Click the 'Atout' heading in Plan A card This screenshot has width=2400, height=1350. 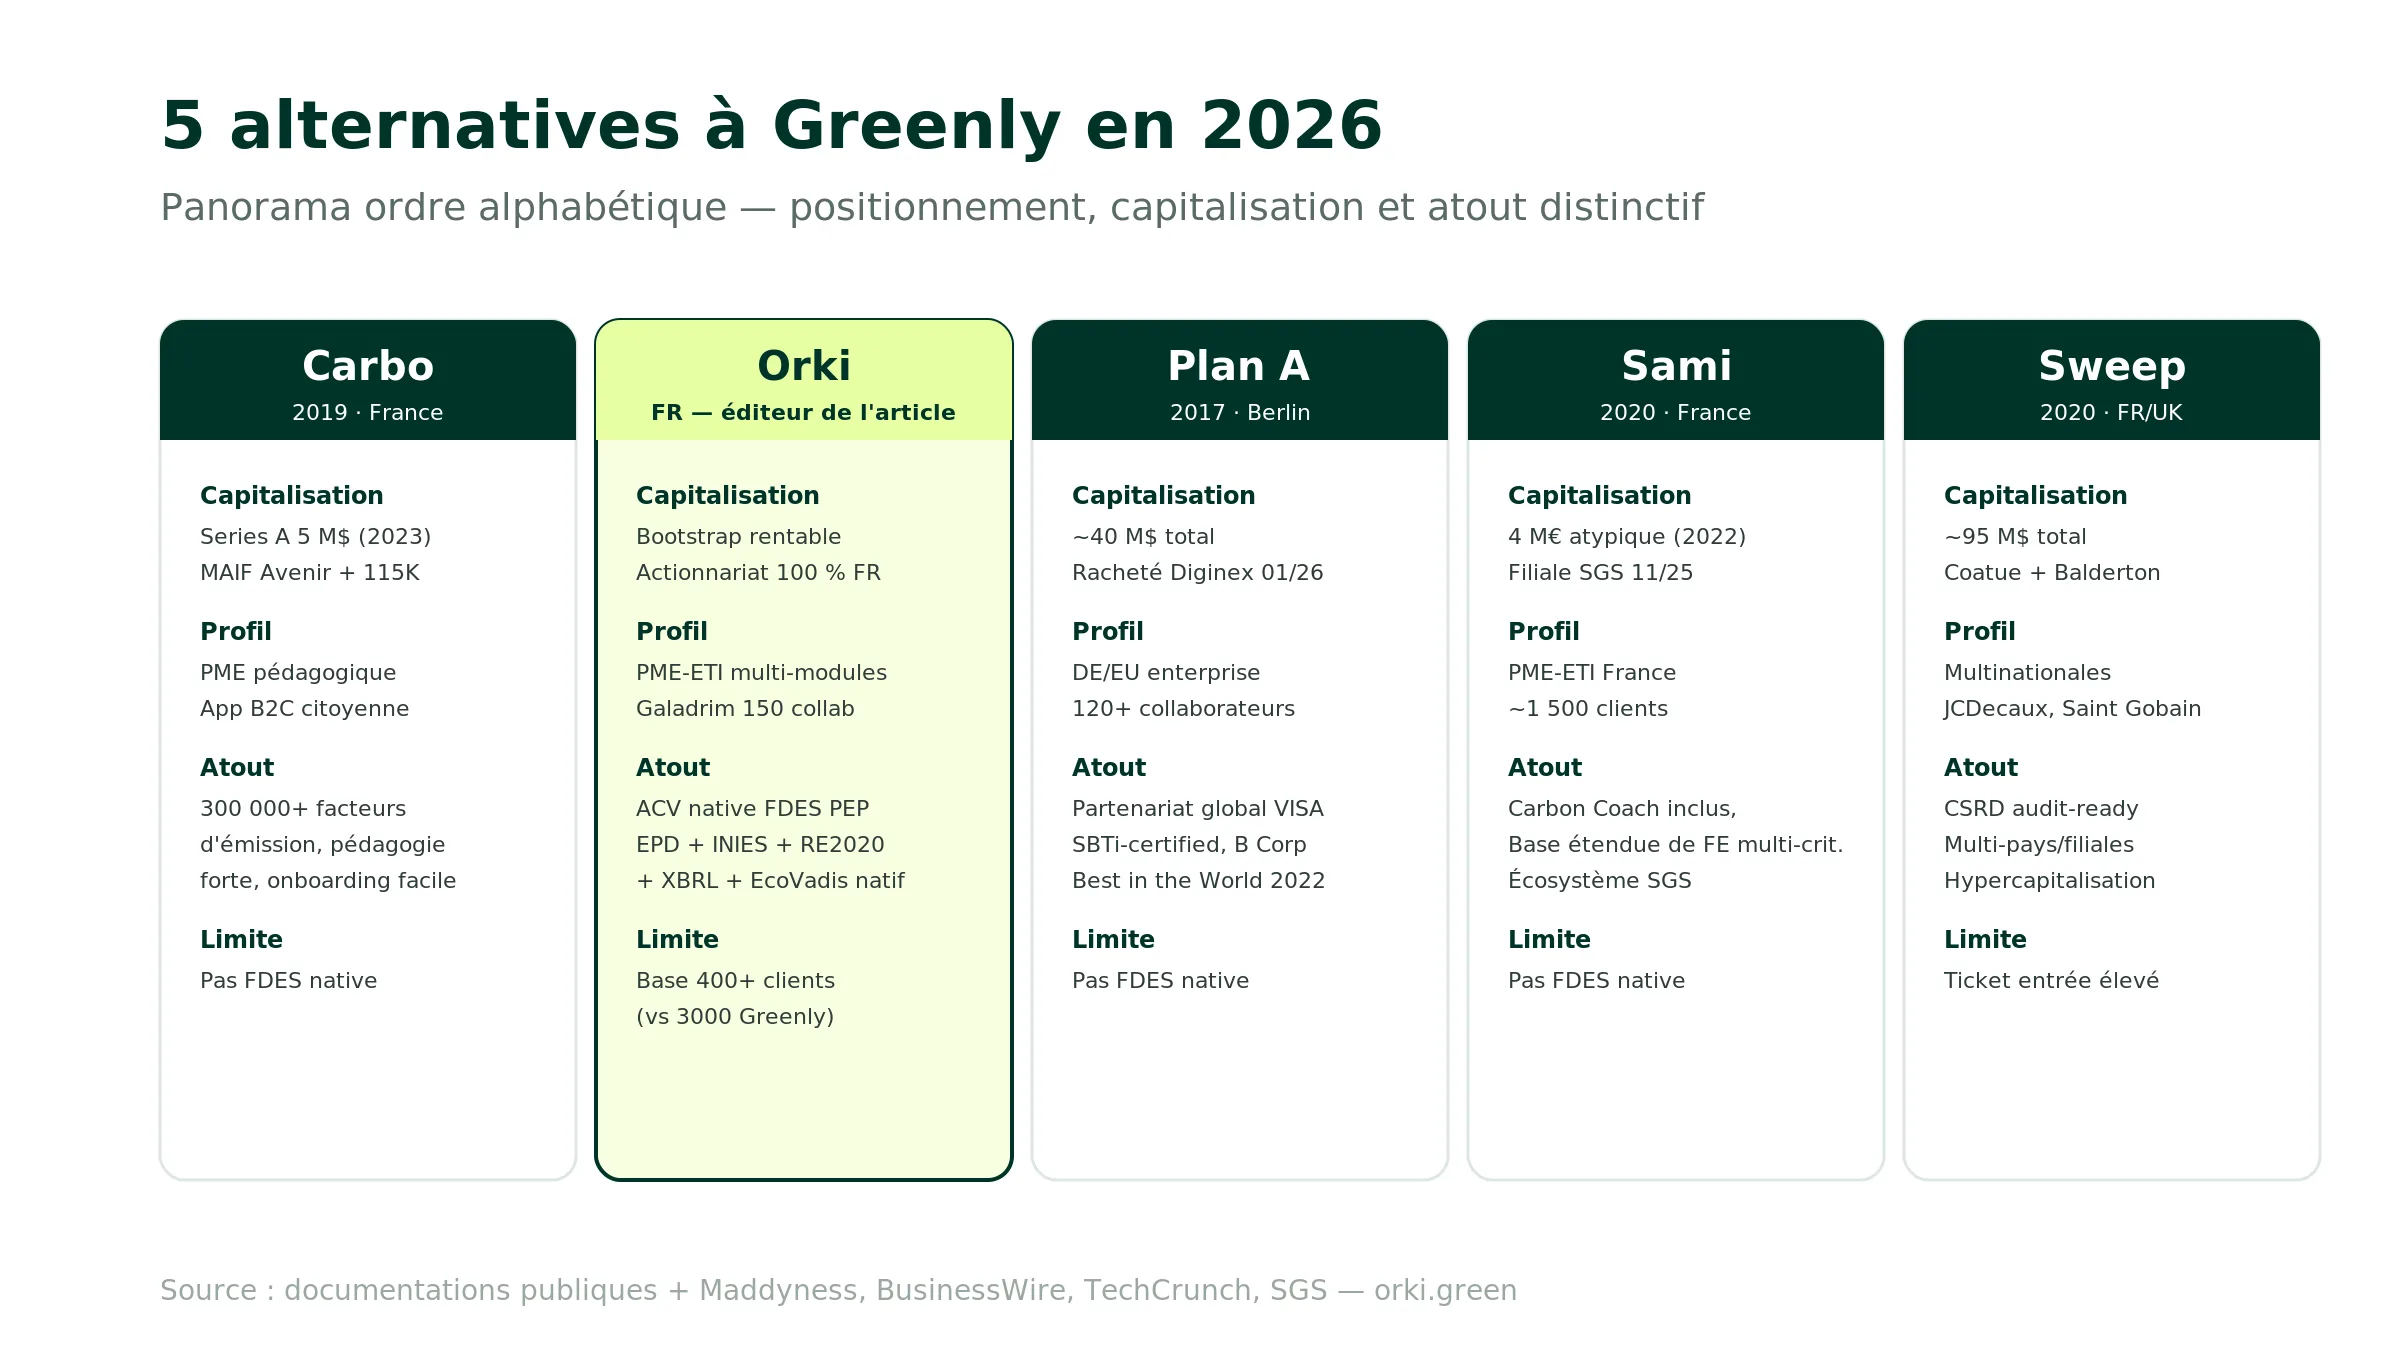coord(1109,768)
